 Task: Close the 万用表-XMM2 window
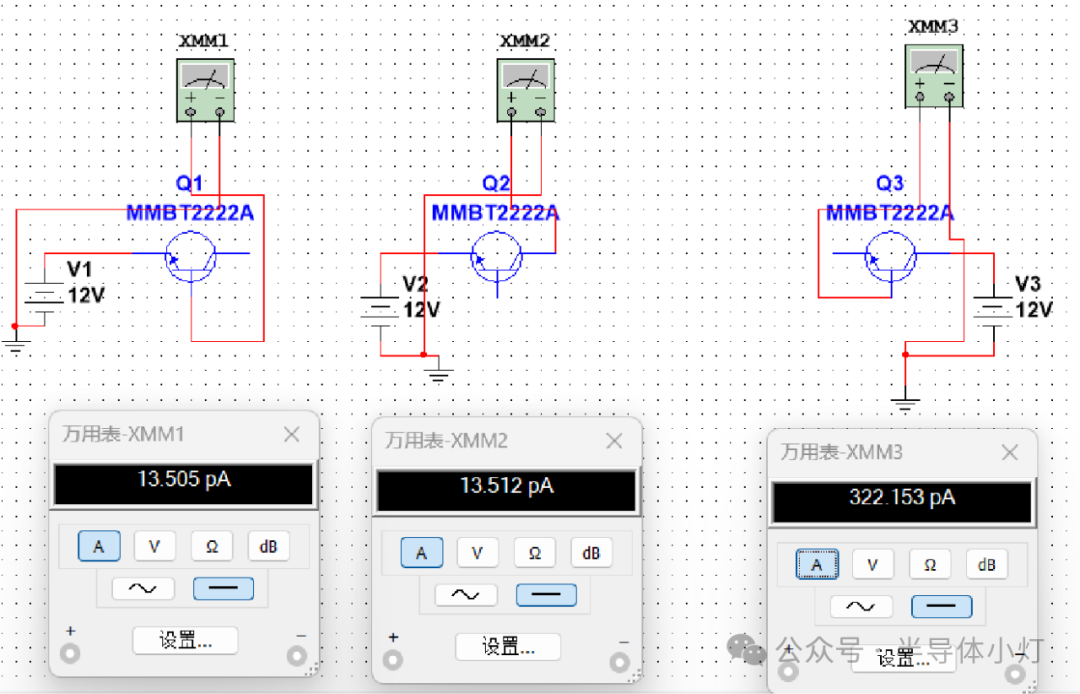coord(614,441)
